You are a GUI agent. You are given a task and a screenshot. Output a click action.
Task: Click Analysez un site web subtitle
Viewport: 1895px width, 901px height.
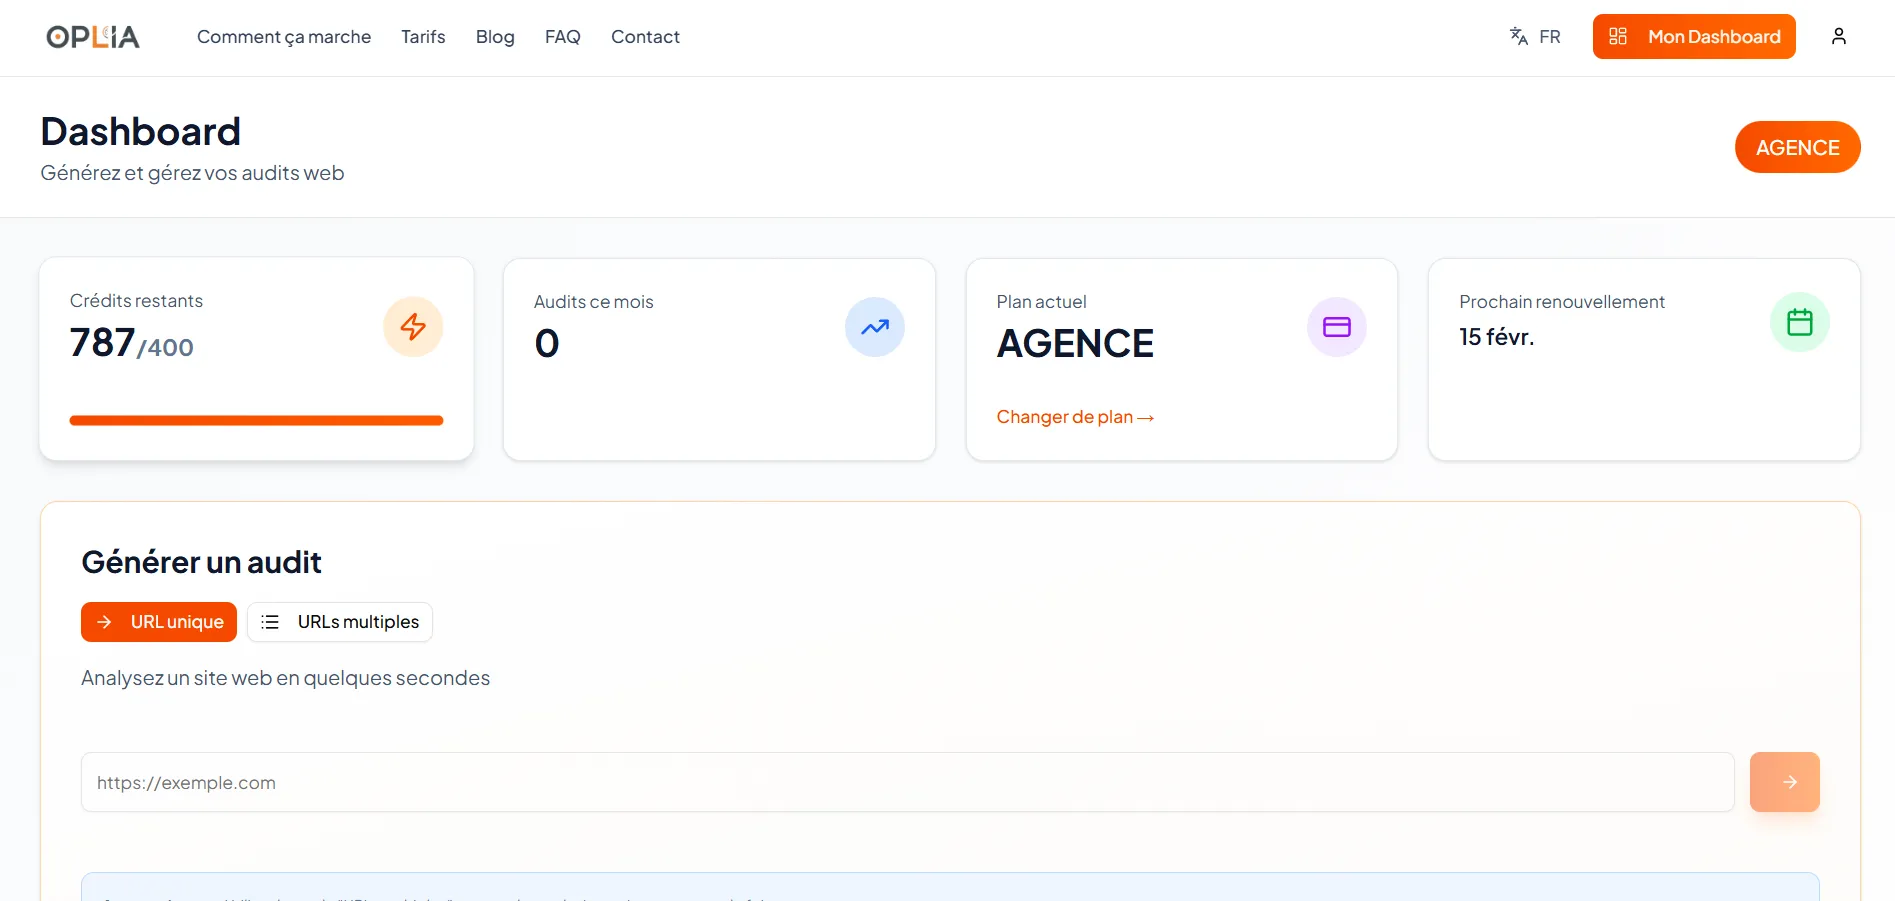point(285,678)
